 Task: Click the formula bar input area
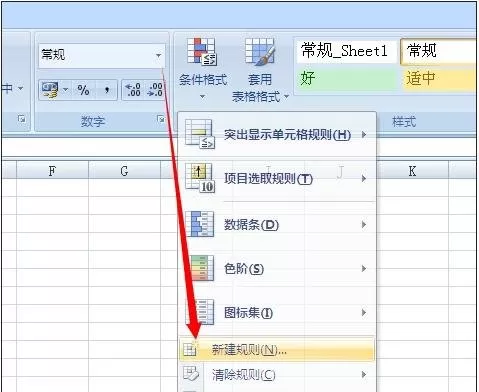90,147
